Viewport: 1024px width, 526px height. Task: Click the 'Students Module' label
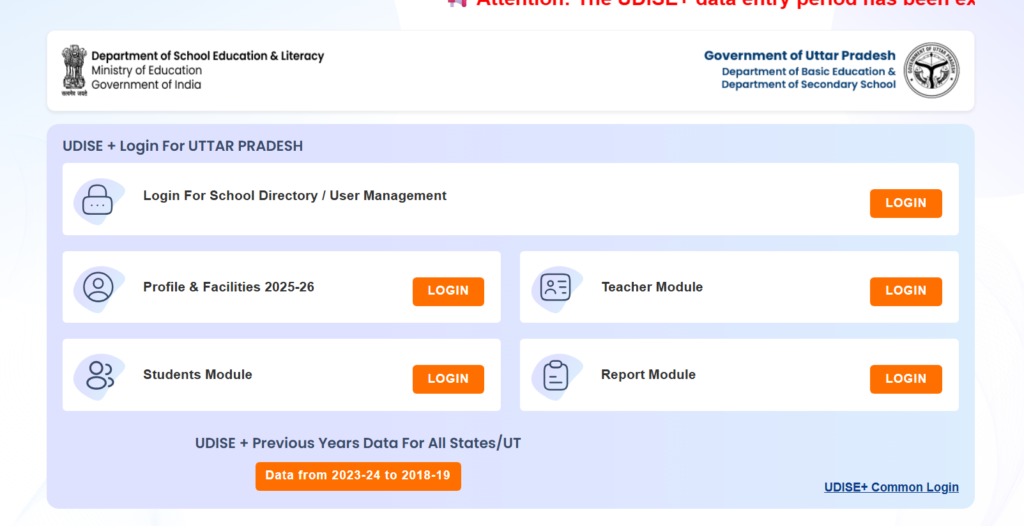click(x=198, y=374)
